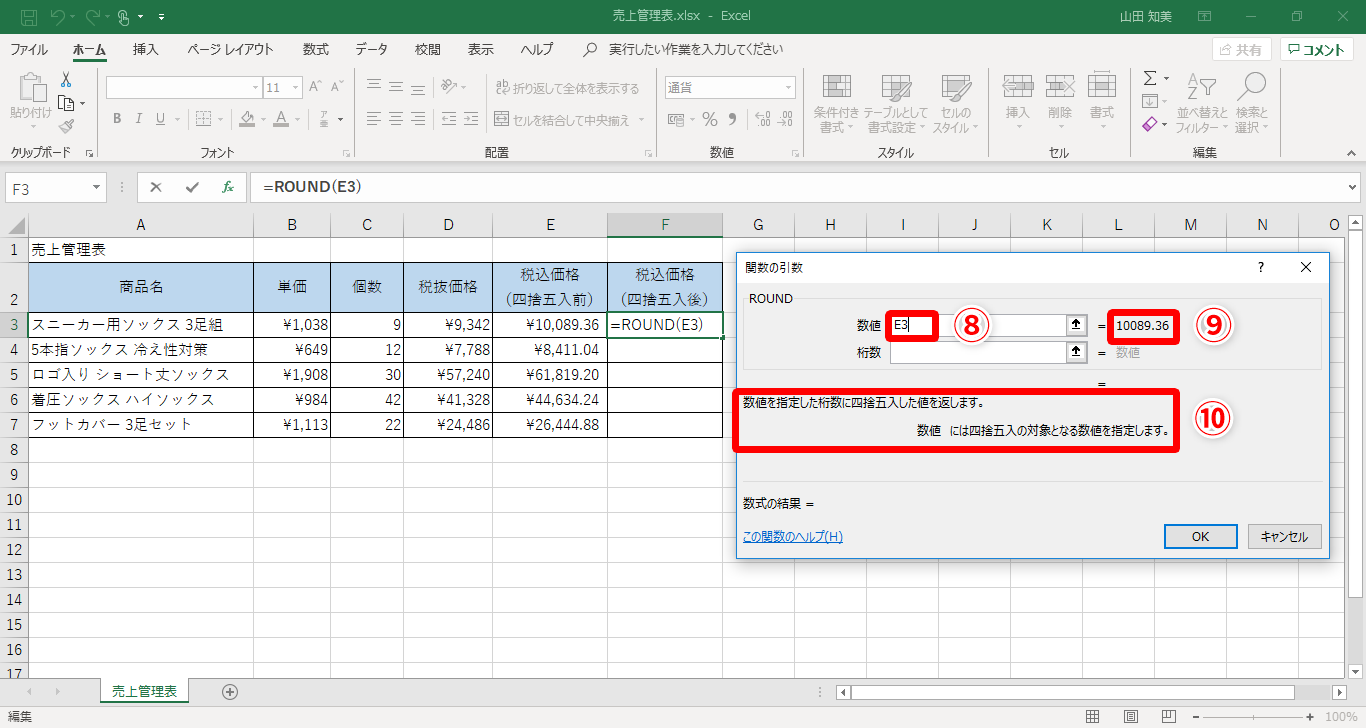The width and height of the screenshot is (1366, 728).
Task: Open the font size dropdown showing 11
Action: (x=295, y=87)
